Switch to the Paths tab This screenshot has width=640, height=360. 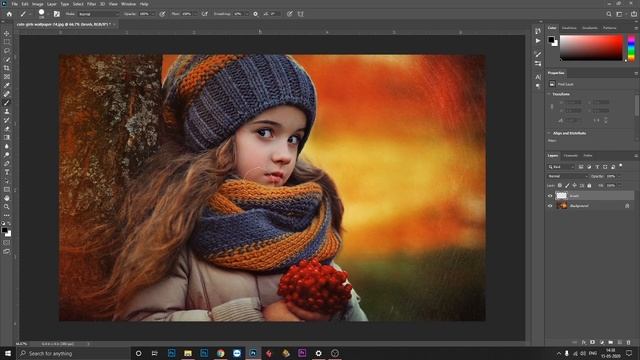pos(588,156)
